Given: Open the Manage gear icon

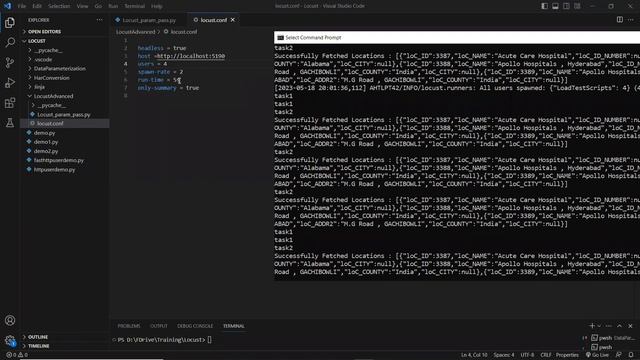Looking at the screenshot, I should pos(10,340).
